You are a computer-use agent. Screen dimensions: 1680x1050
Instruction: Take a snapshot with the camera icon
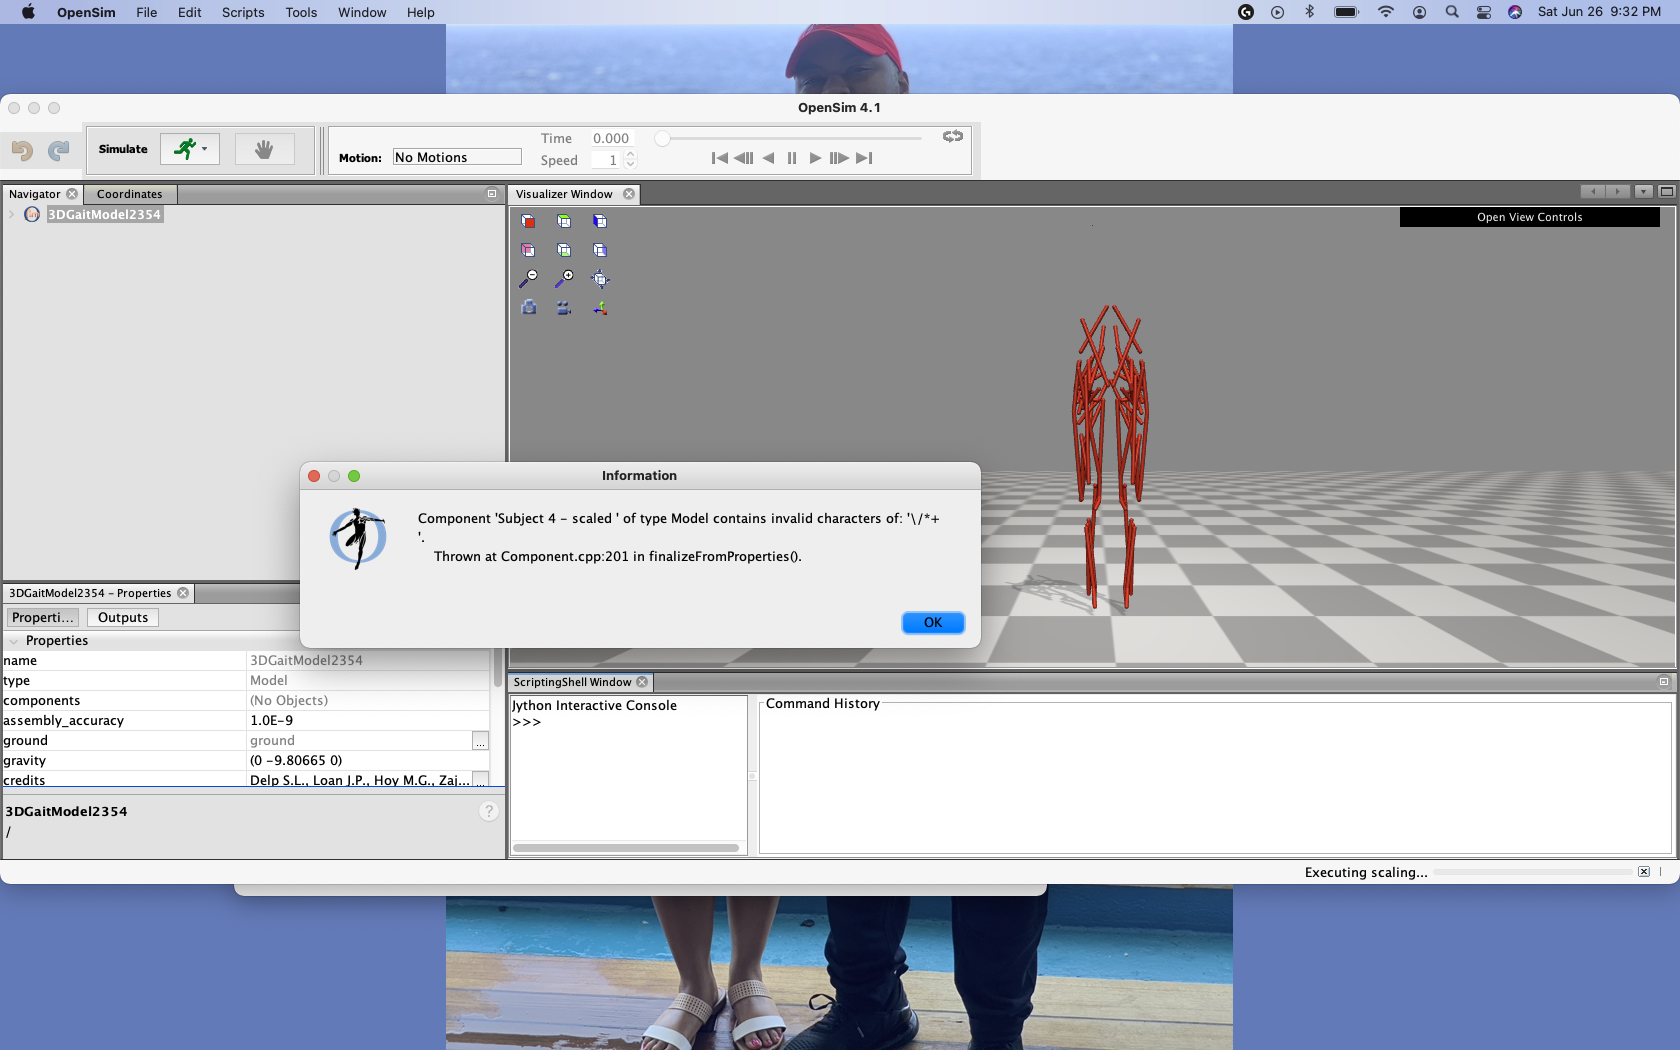click(528, 308)
